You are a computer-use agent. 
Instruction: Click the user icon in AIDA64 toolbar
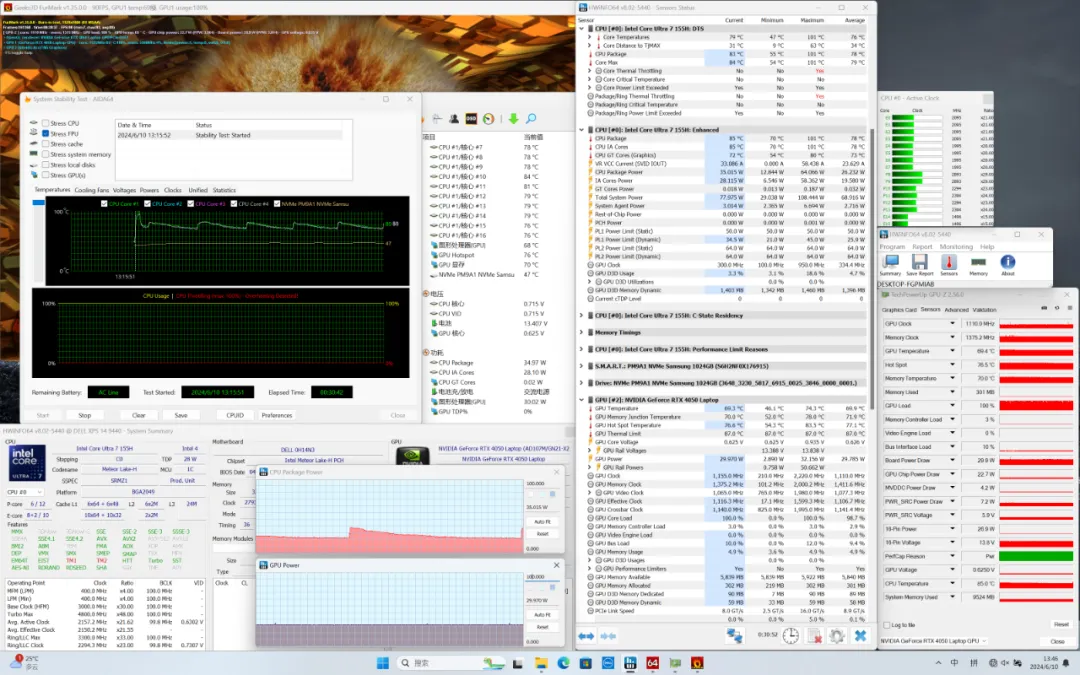(x=454, y=118)
